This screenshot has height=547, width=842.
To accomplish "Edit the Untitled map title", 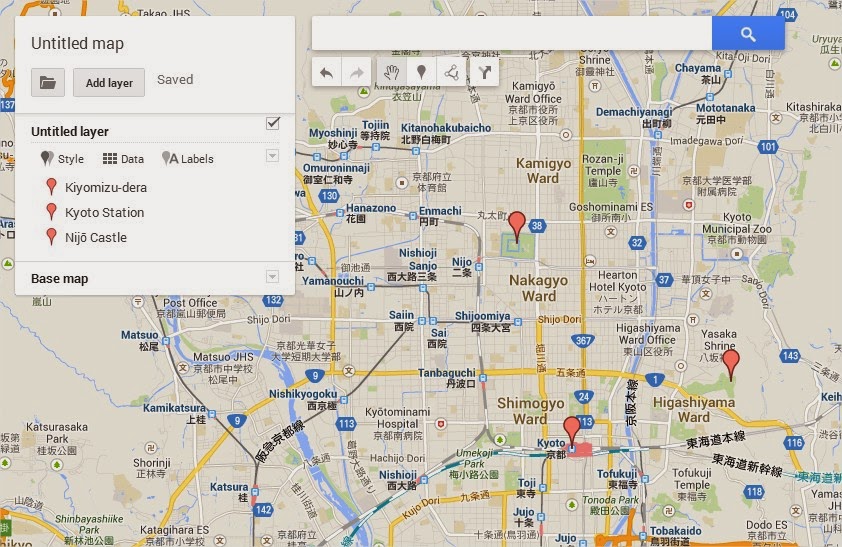I will click(x=77, y=43).
